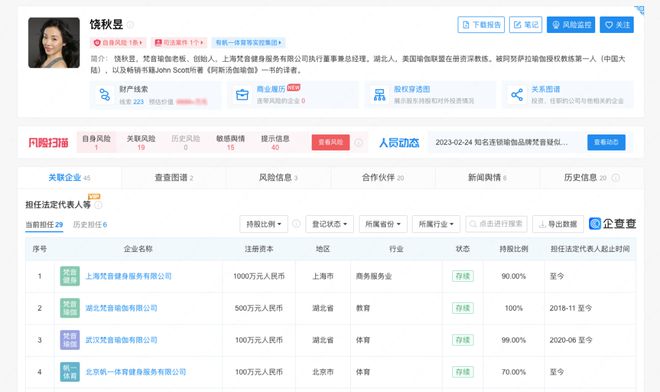The height and width of the screenshot is (392, 660).
Task: Open the 登记状态 dropdown filter
Action: coord(330,224)
